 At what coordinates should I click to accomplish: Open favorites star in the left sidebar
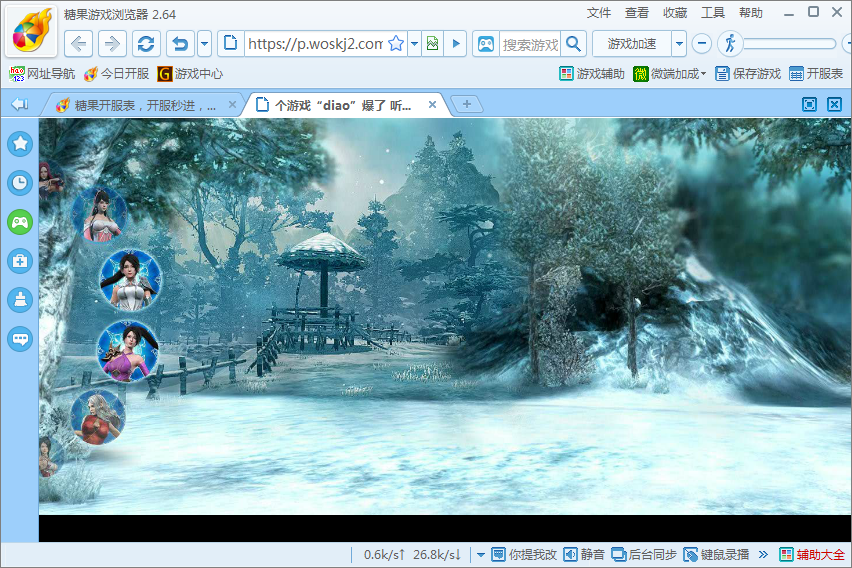click(x=20, y=143)
